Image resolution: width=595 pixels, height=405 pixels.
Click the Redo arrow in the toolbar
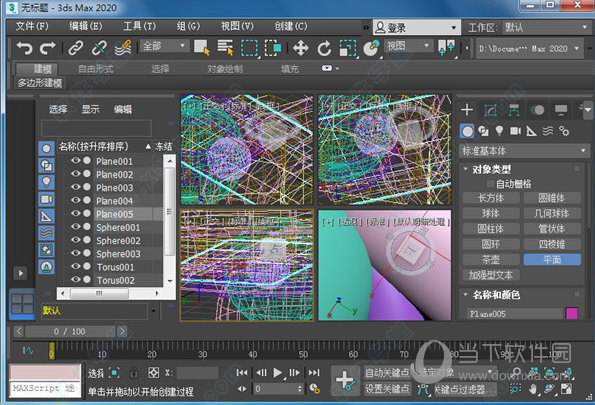(x=48, y=48)
